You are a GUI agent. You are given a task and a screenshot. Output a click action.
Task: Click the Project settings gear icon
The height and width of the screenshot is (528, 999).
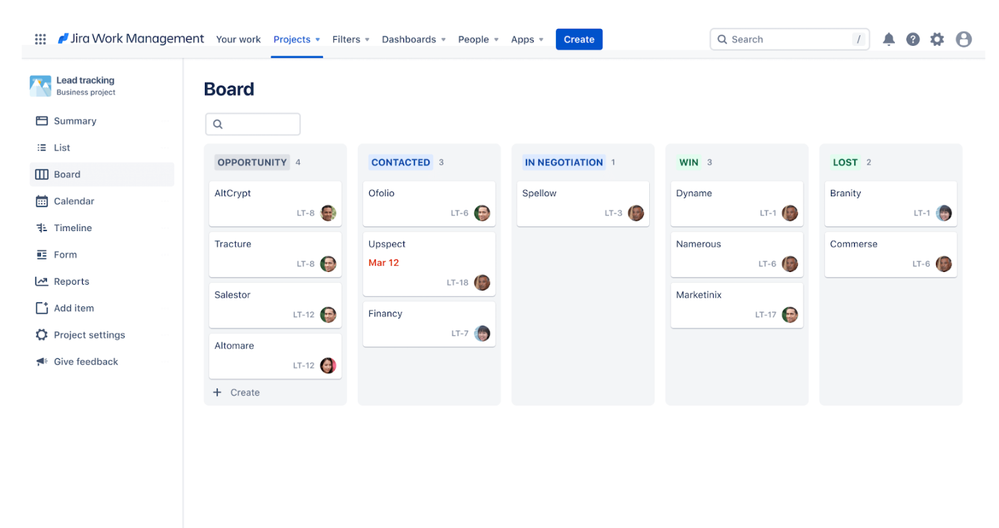coord(41,335)
